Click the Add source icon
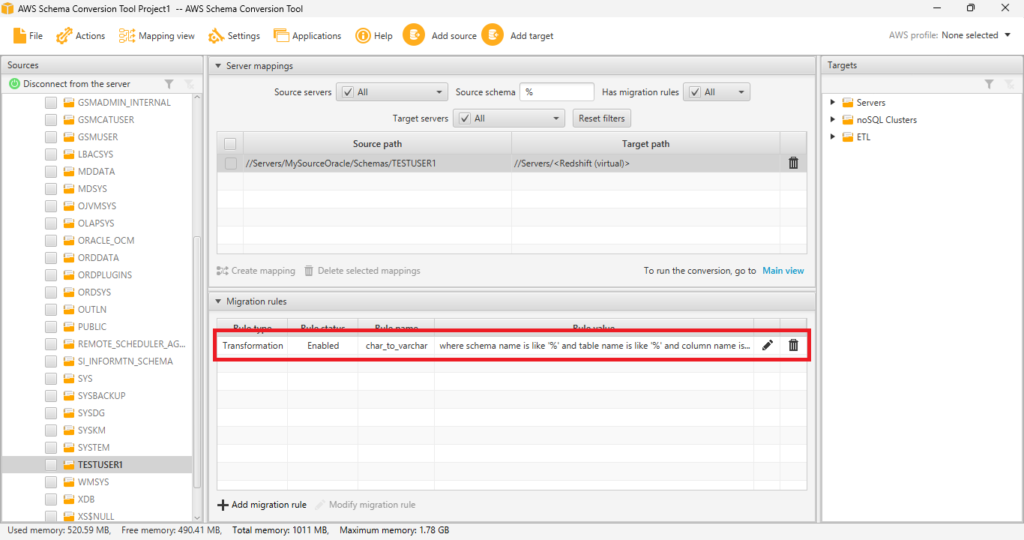This screenshot has height=540, width=1024. click(x=414, y=35)
